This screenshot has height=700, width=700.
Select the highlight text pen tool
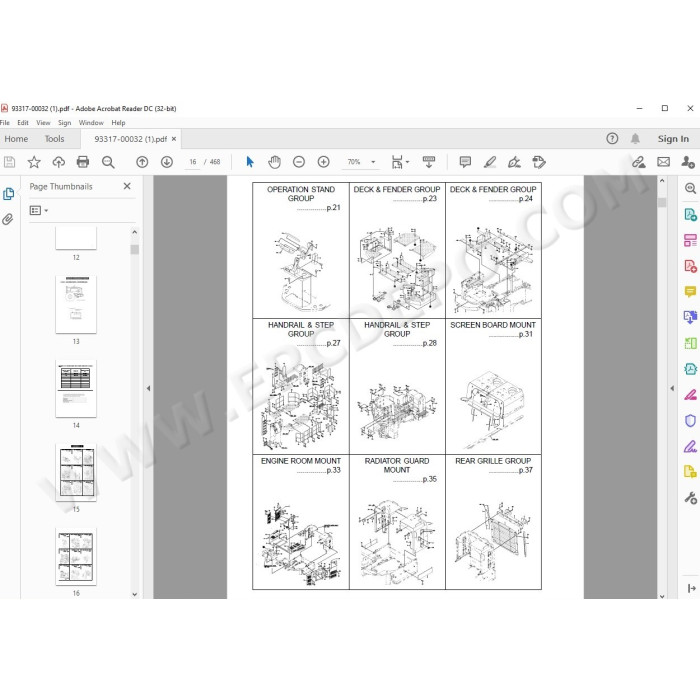coord(490,162)
